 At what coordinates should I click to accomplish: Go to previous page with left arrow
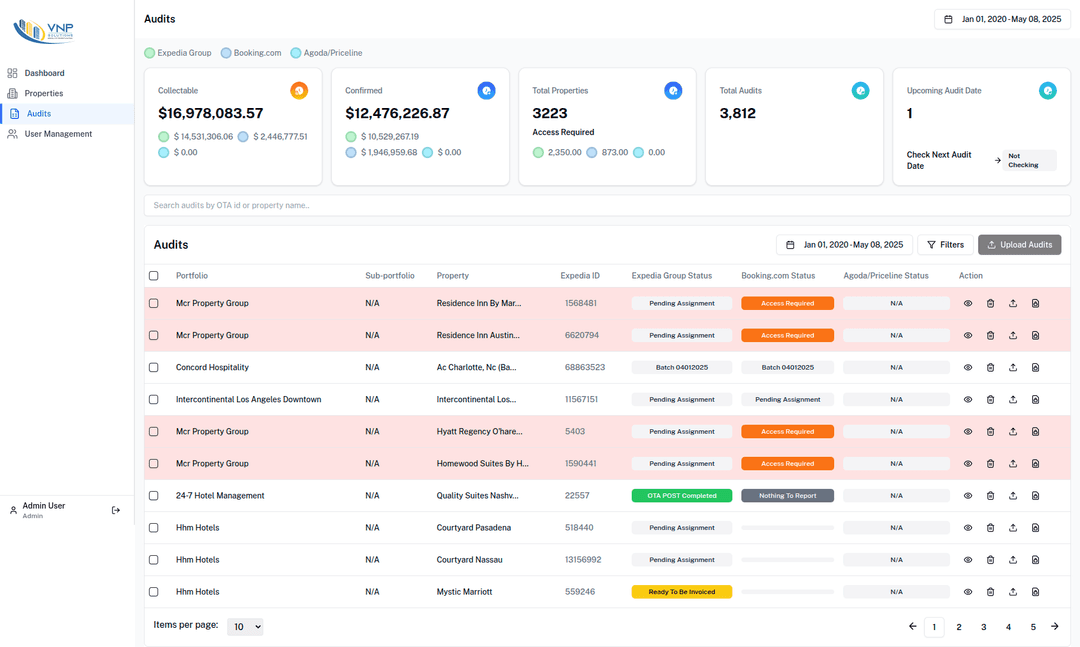(x=913, y=626)
